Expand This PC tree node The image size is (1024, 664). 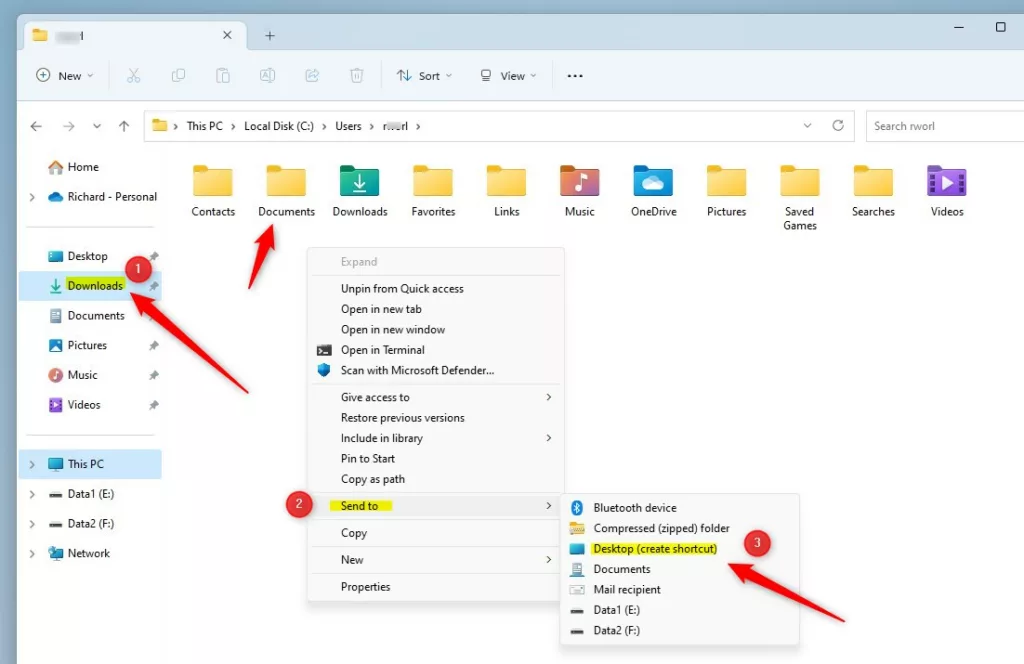32,464
